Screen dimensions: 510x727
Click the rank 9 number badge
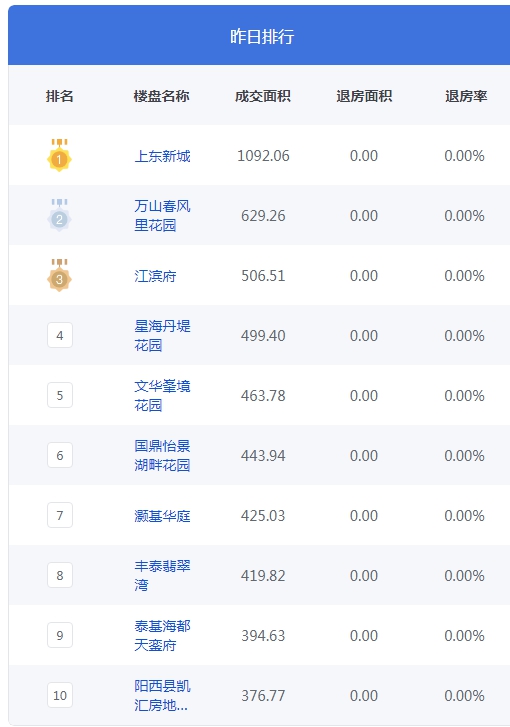coord(60,635)
